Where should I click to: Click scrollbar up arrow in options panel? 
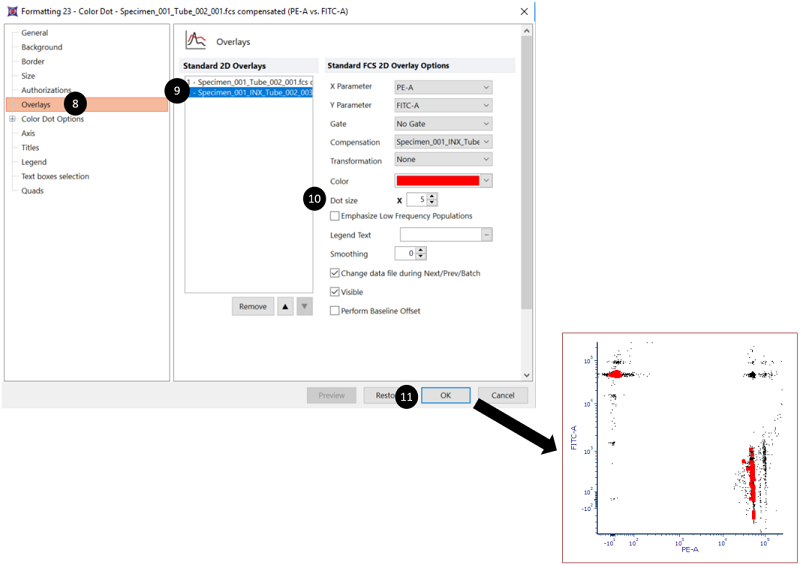527,31
